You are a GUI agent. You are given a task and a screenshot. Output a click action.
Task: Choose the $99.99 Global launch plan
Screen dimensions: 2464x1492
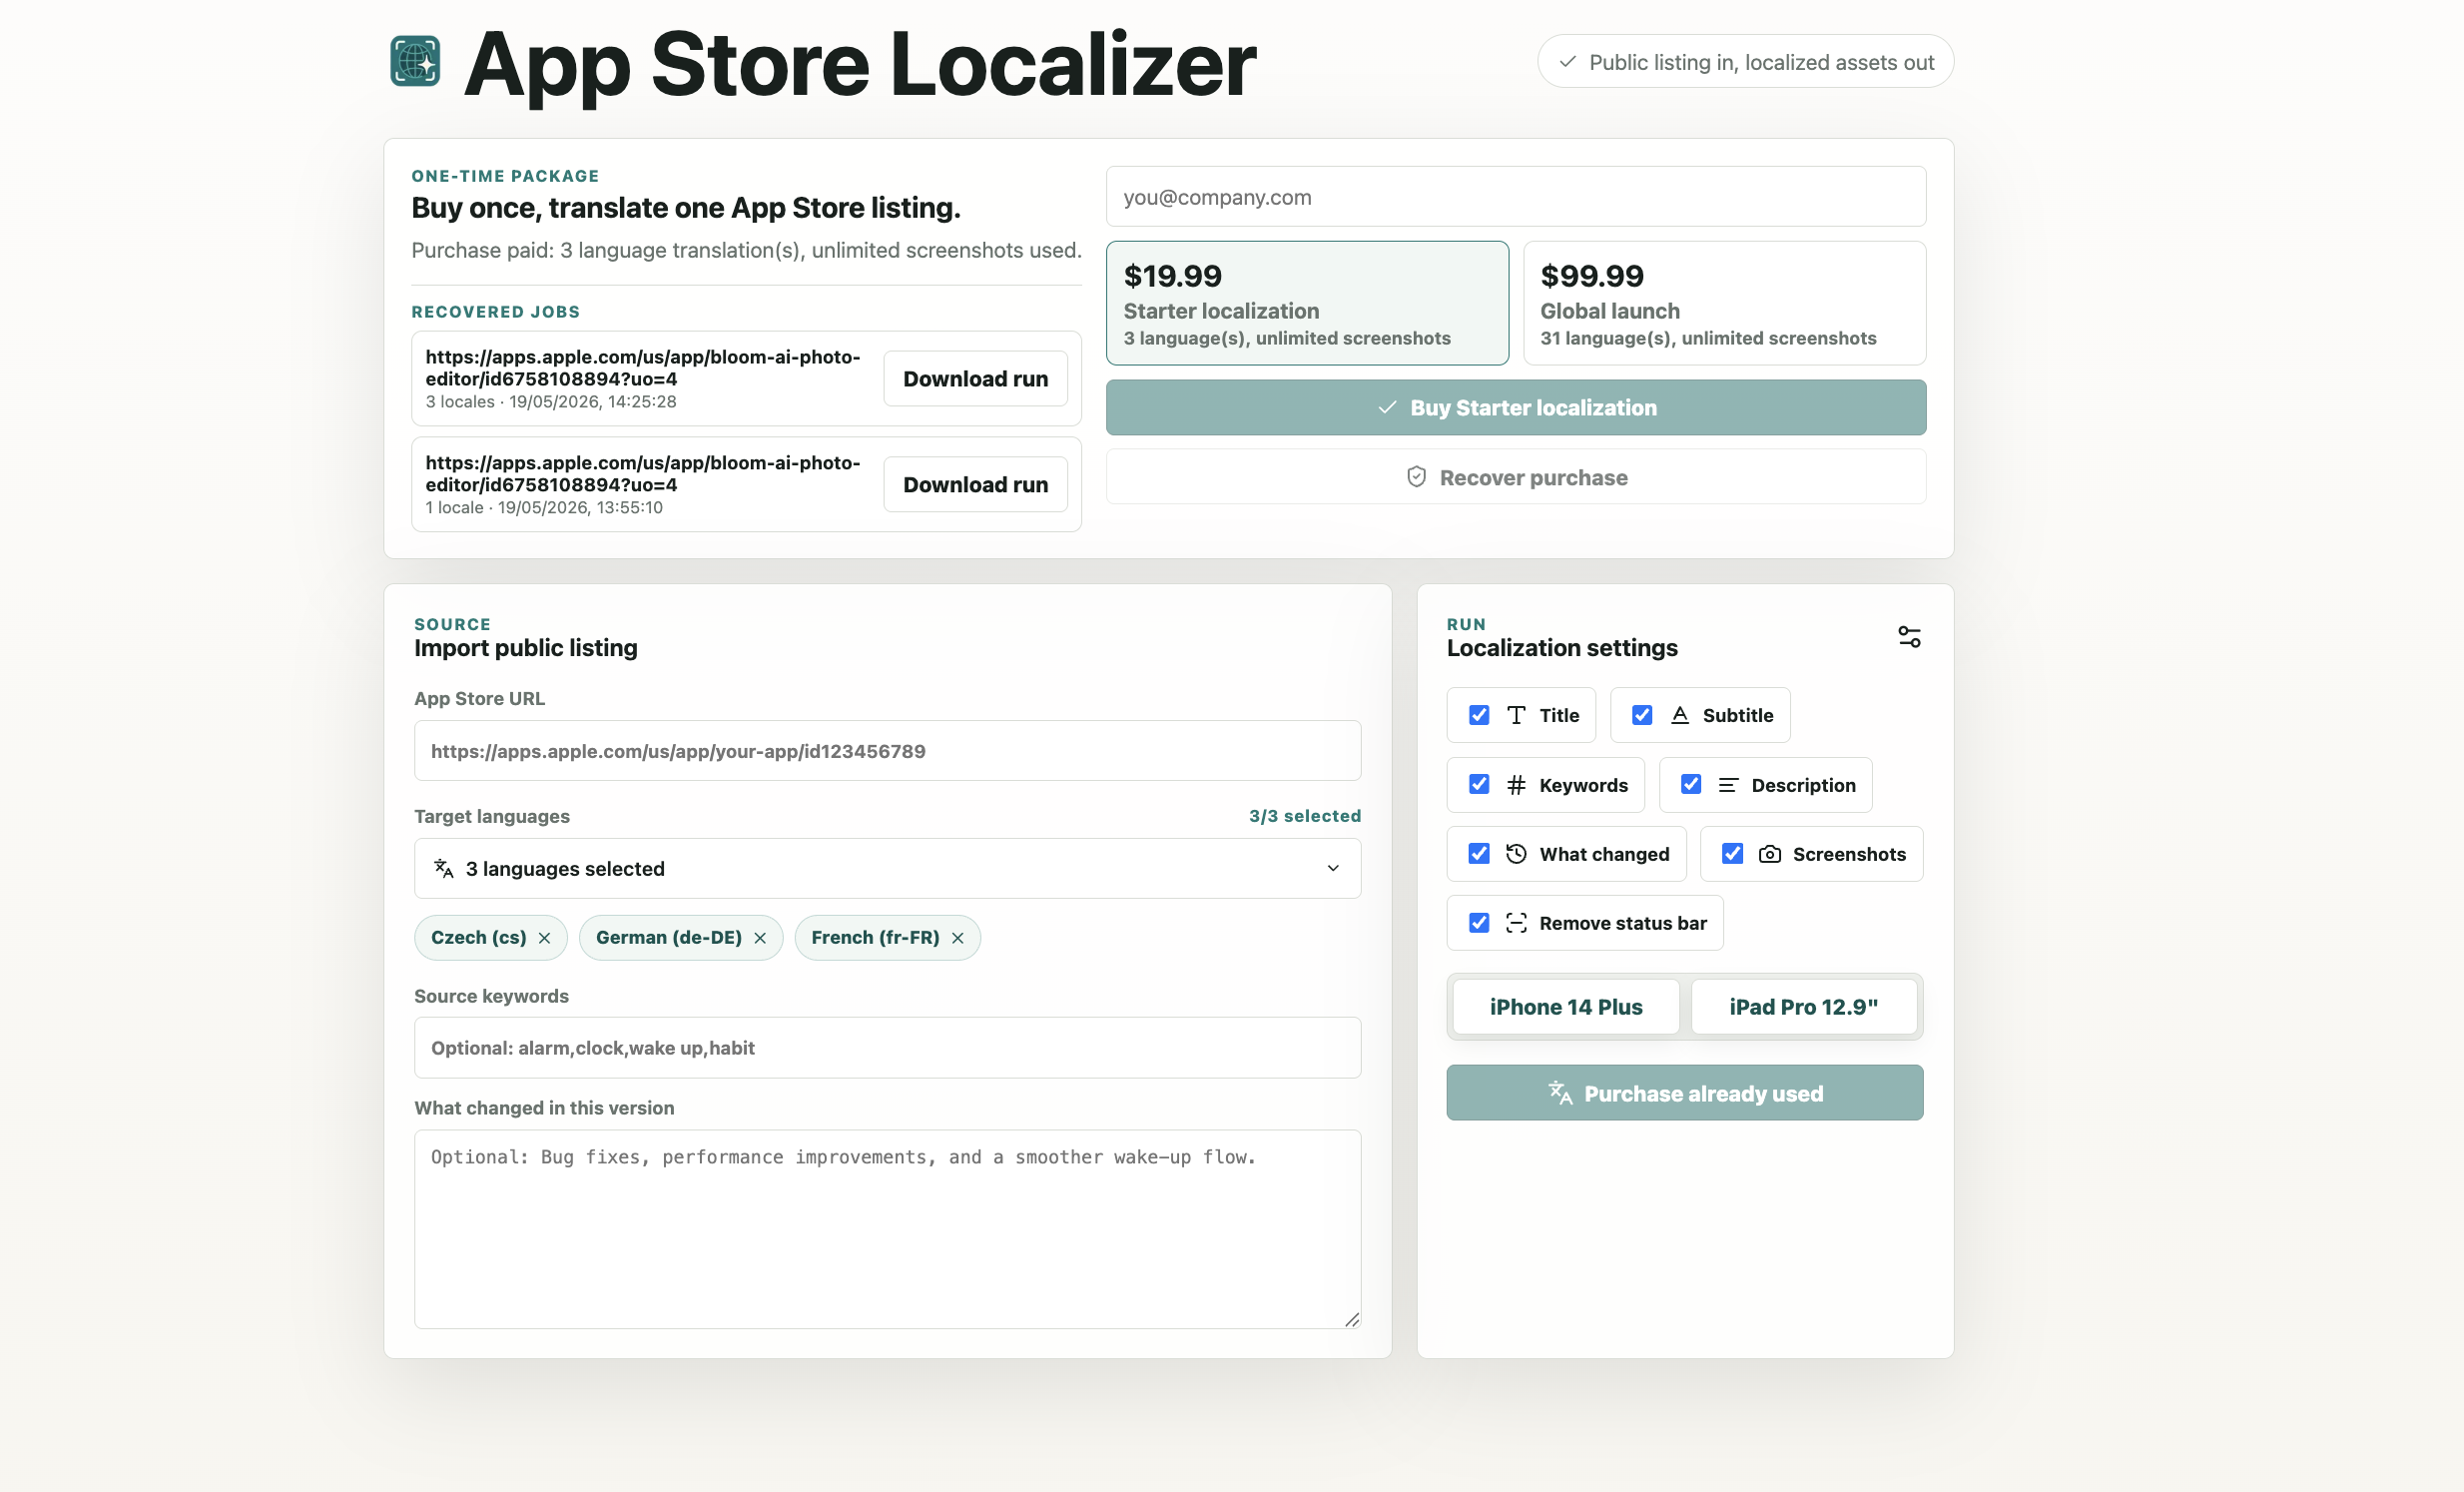(x=1724, y=303)
